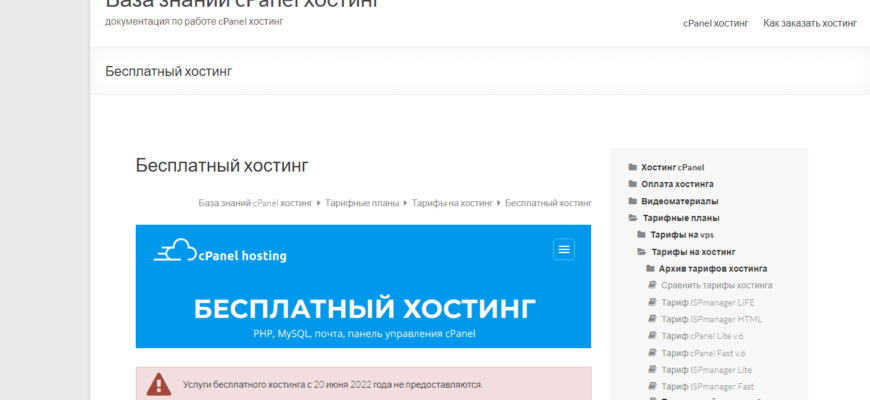Click the folder icon beside Оплата хостинга
This screenshot has height=400, width=870.
[633, 184]
